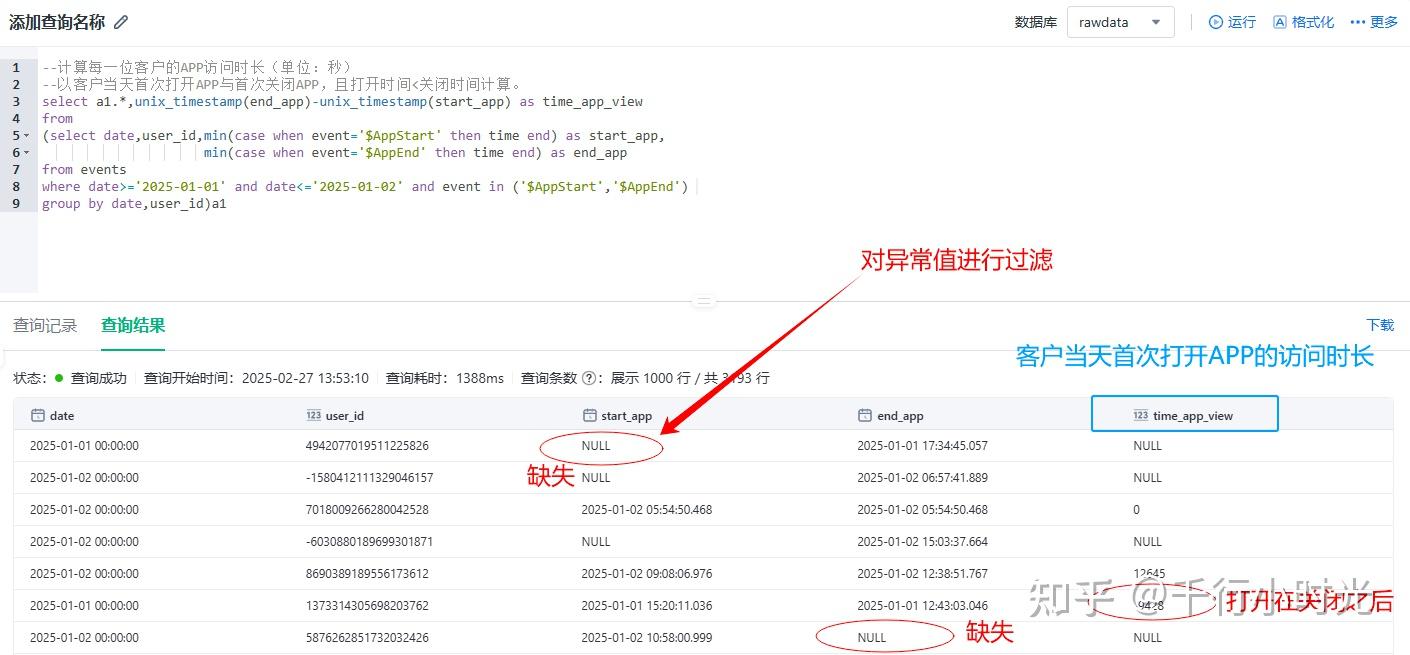Run the query with 运行 button
The image size is (1410, 655).
[x=1232, y=22]
